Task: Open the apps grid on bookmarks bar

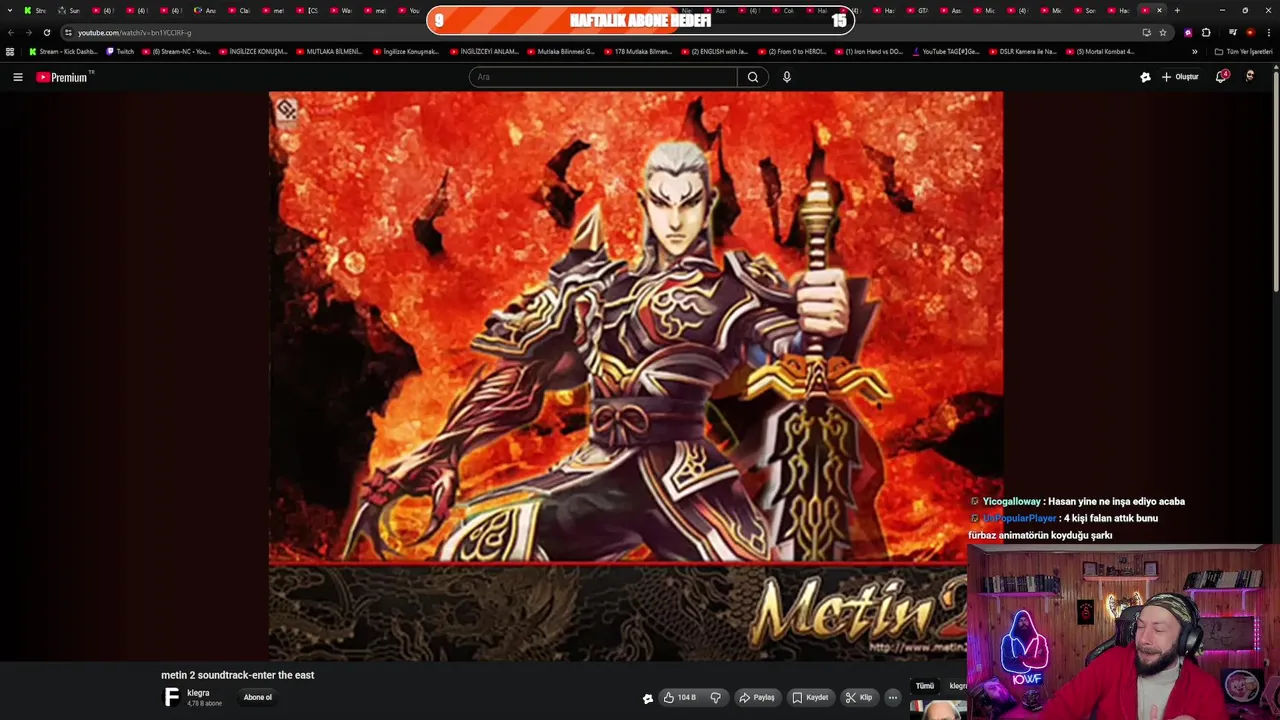Action: [10, 52]
